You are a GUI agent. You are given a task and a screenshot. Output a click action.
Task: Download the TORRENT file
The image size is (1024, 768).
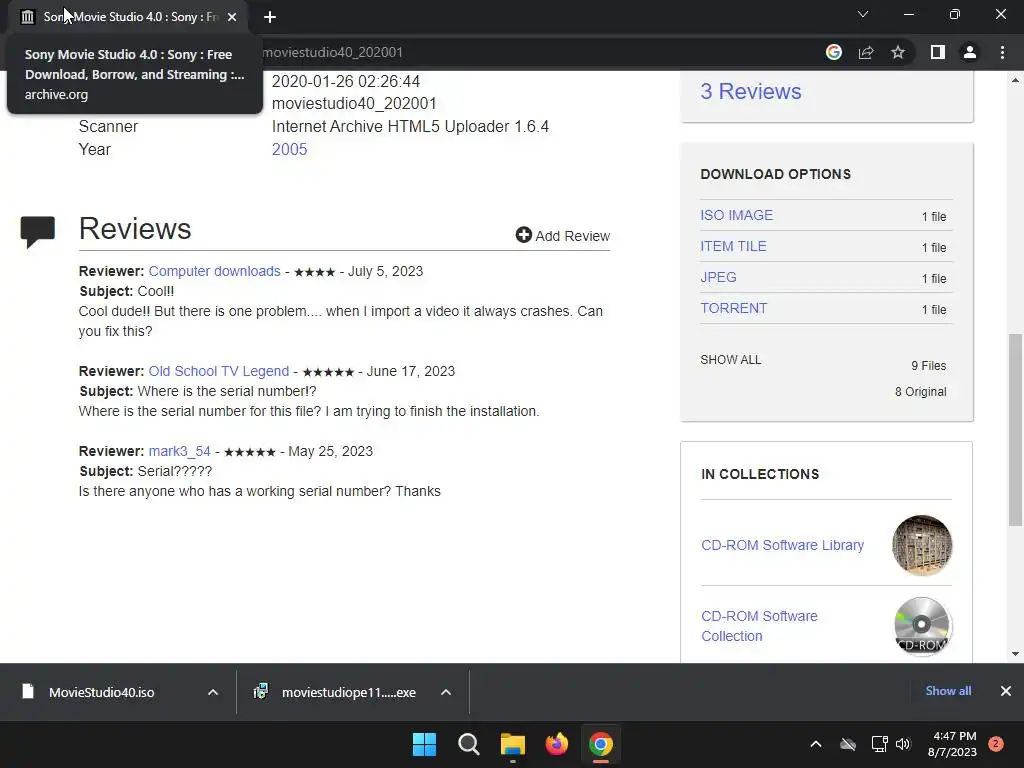[733, 308]
